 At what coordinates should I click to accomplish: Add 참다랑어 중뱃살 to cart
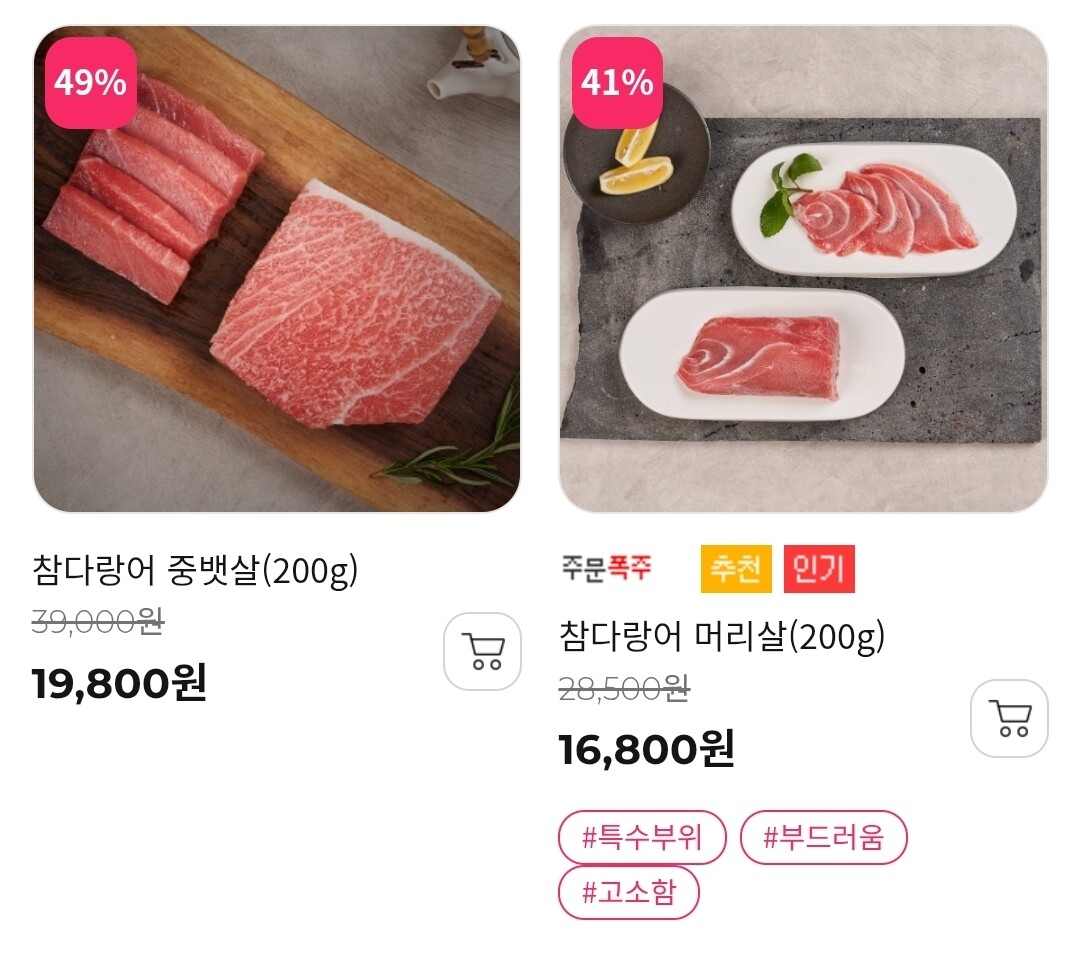482,651
